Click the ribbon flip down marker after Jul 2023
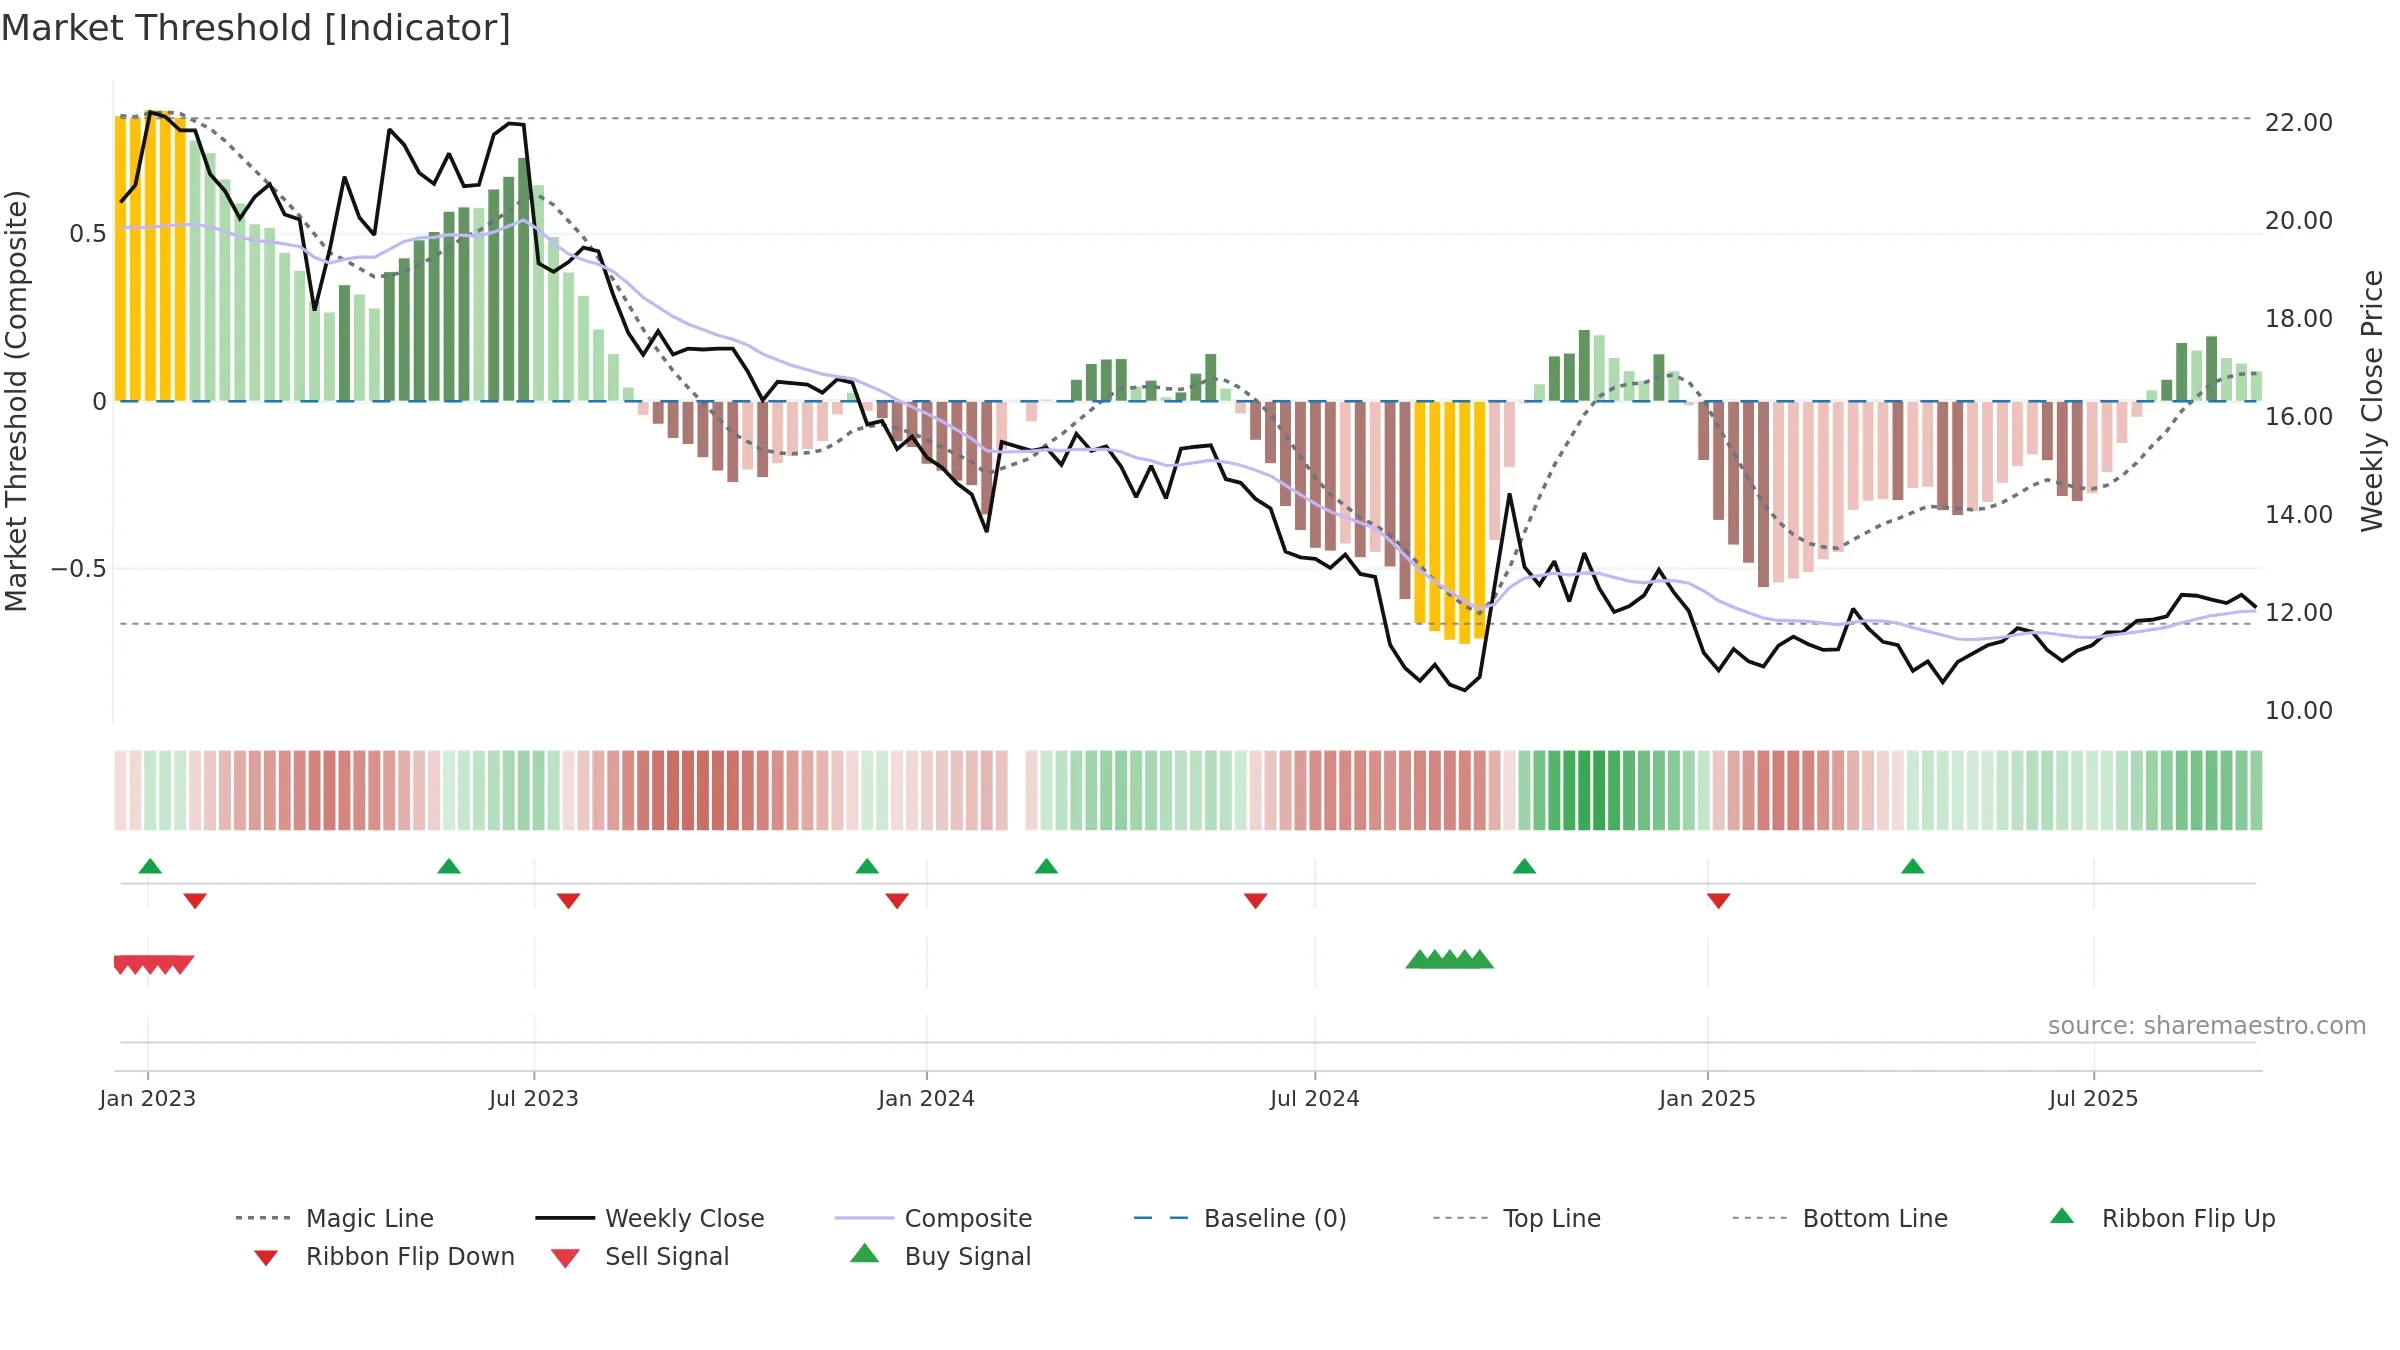This screenshot has width=2400, height=1350. click(568, 901)
